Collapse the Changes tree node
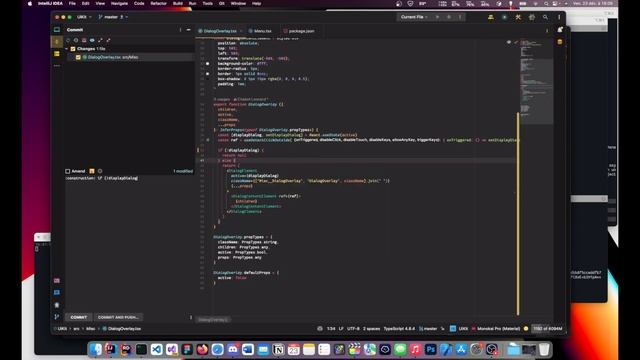This screenshot has width=640, height=360. (x=67, y=49)
